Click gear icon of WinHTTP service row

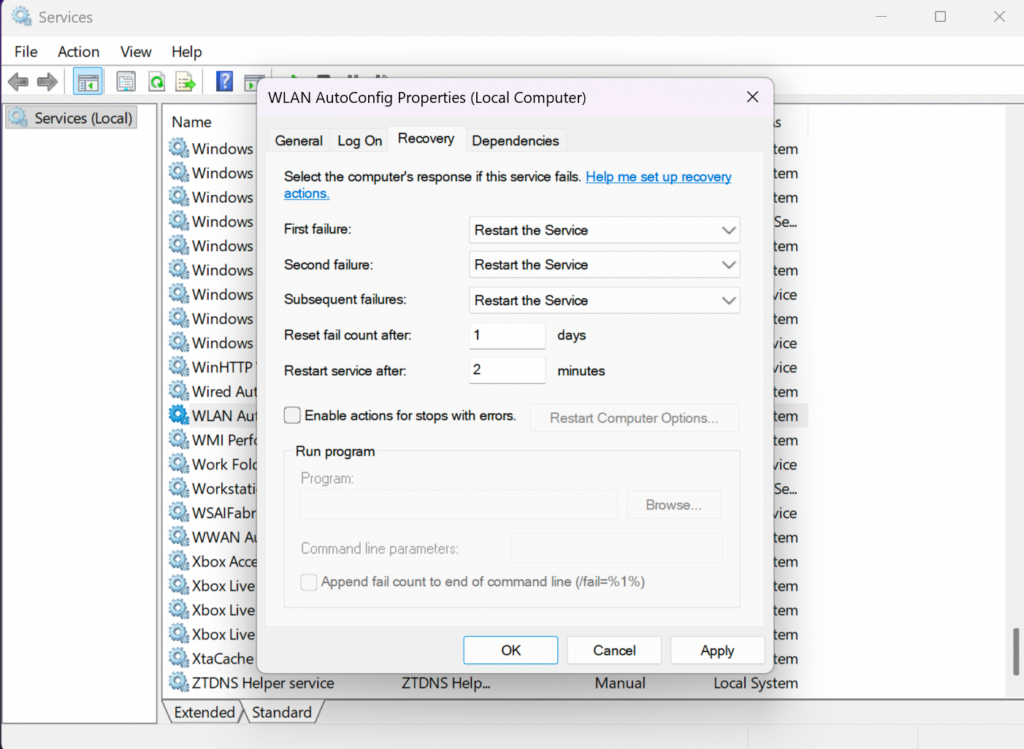(x=178, y=366)
